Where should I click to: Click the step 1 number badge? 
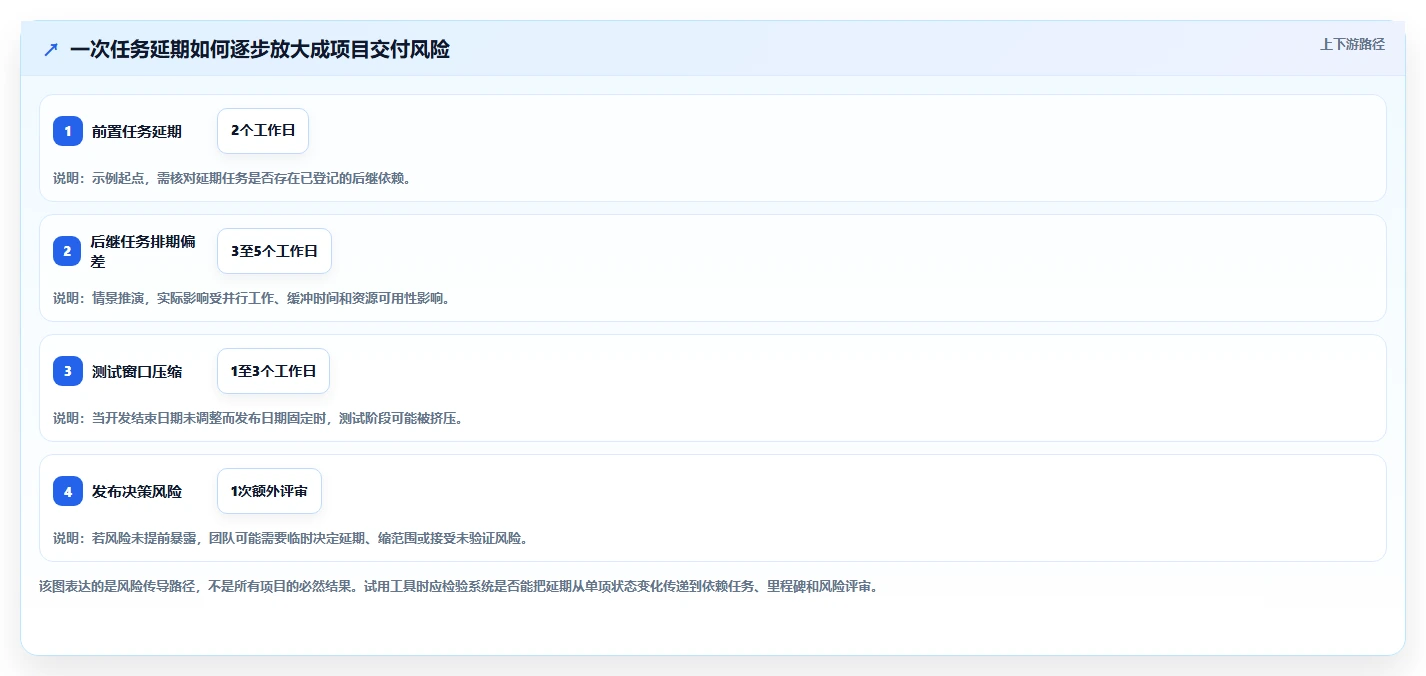pos(68,131)
